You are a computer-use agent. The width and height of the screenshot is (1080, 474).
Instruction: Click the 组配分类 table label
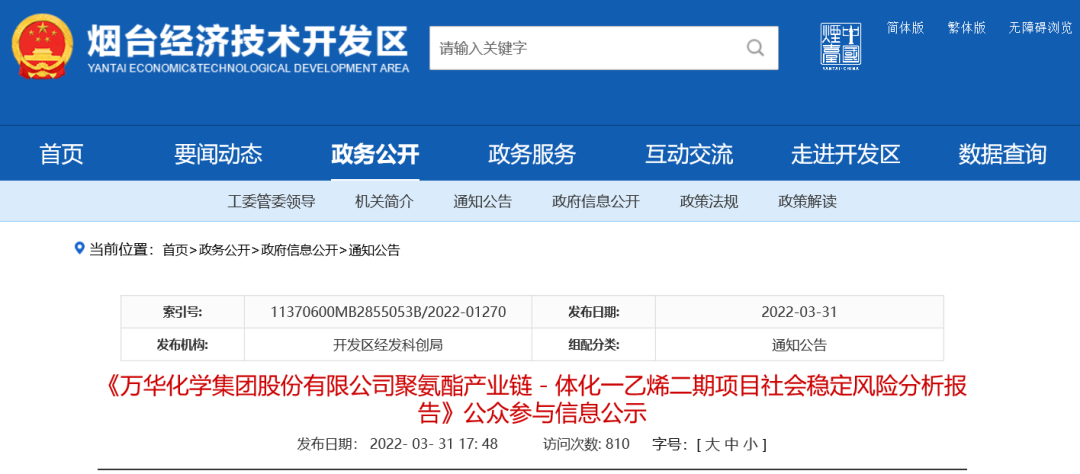[594, 345]
